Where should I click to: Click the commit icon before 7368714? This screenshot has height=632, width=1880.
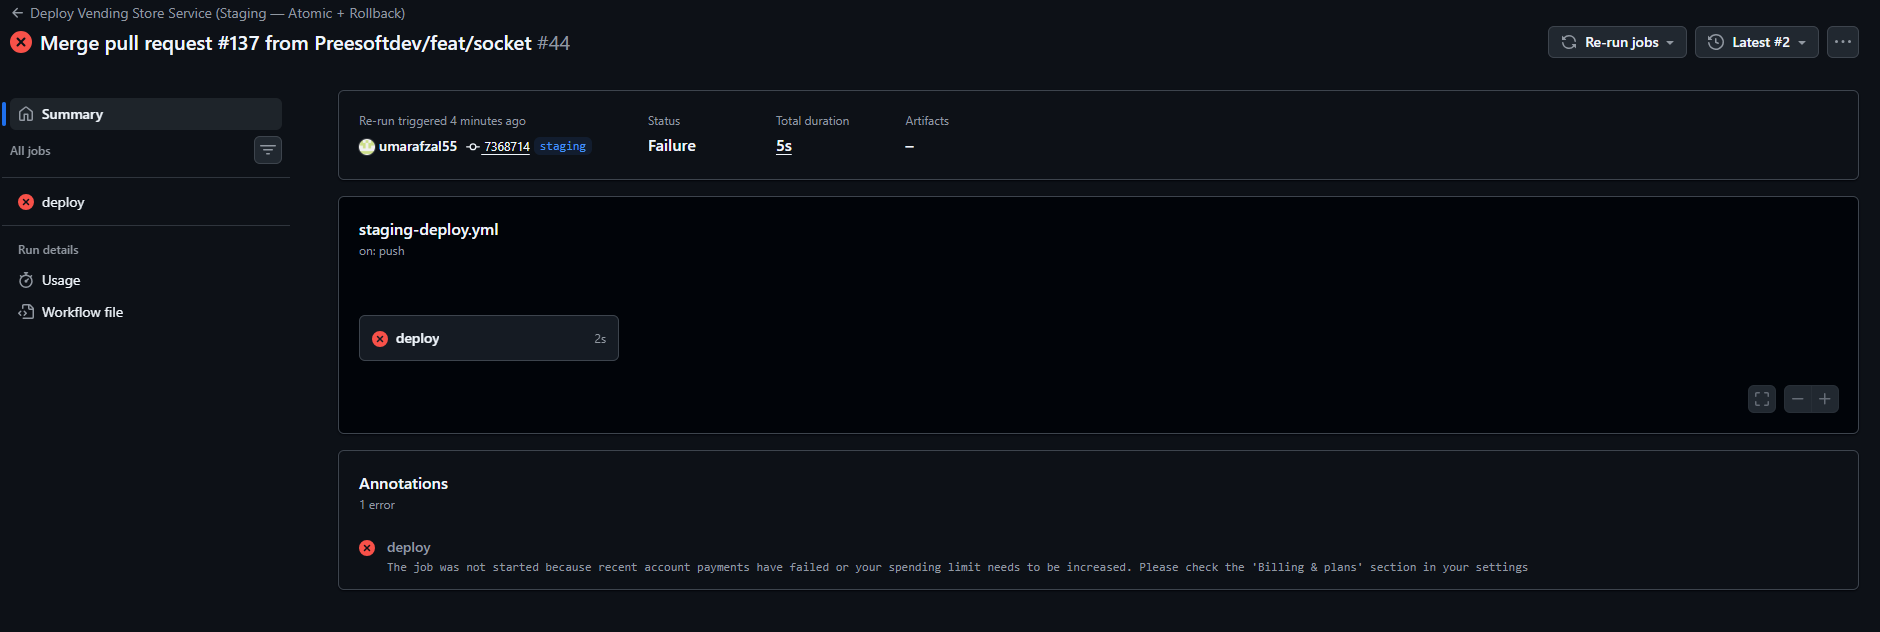click(473, 147)
